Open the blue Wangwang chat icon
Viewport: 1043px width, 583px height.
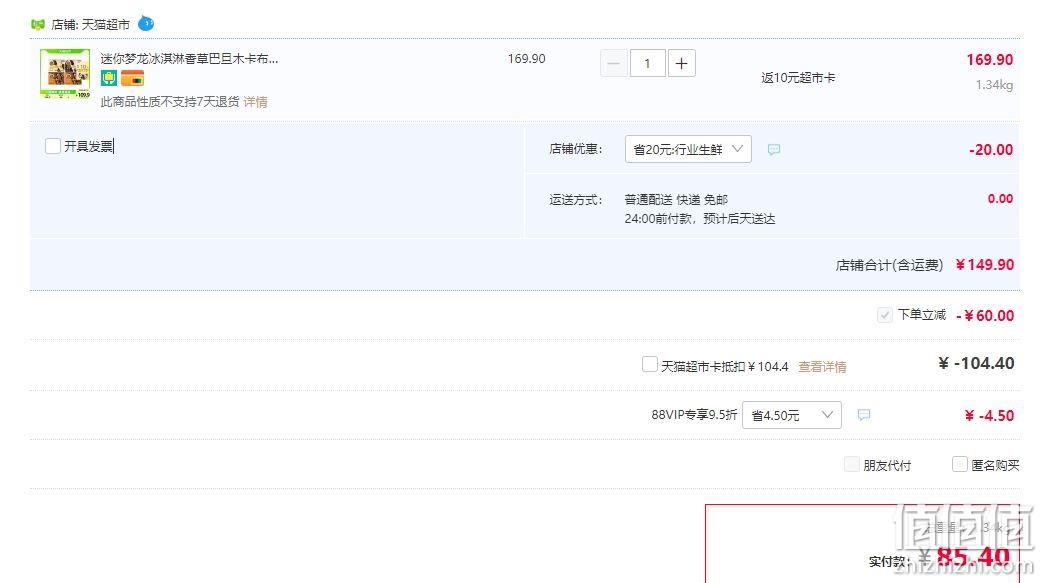click(146, 24)
